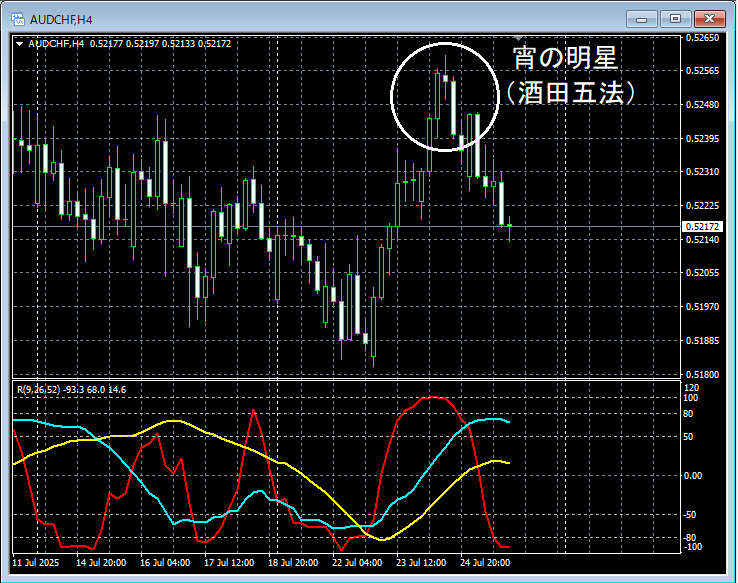The width and height of the screenshot is (738, 583).
Task: Click the 11 Jul 2025 date label
Action: tap(36, 563)
